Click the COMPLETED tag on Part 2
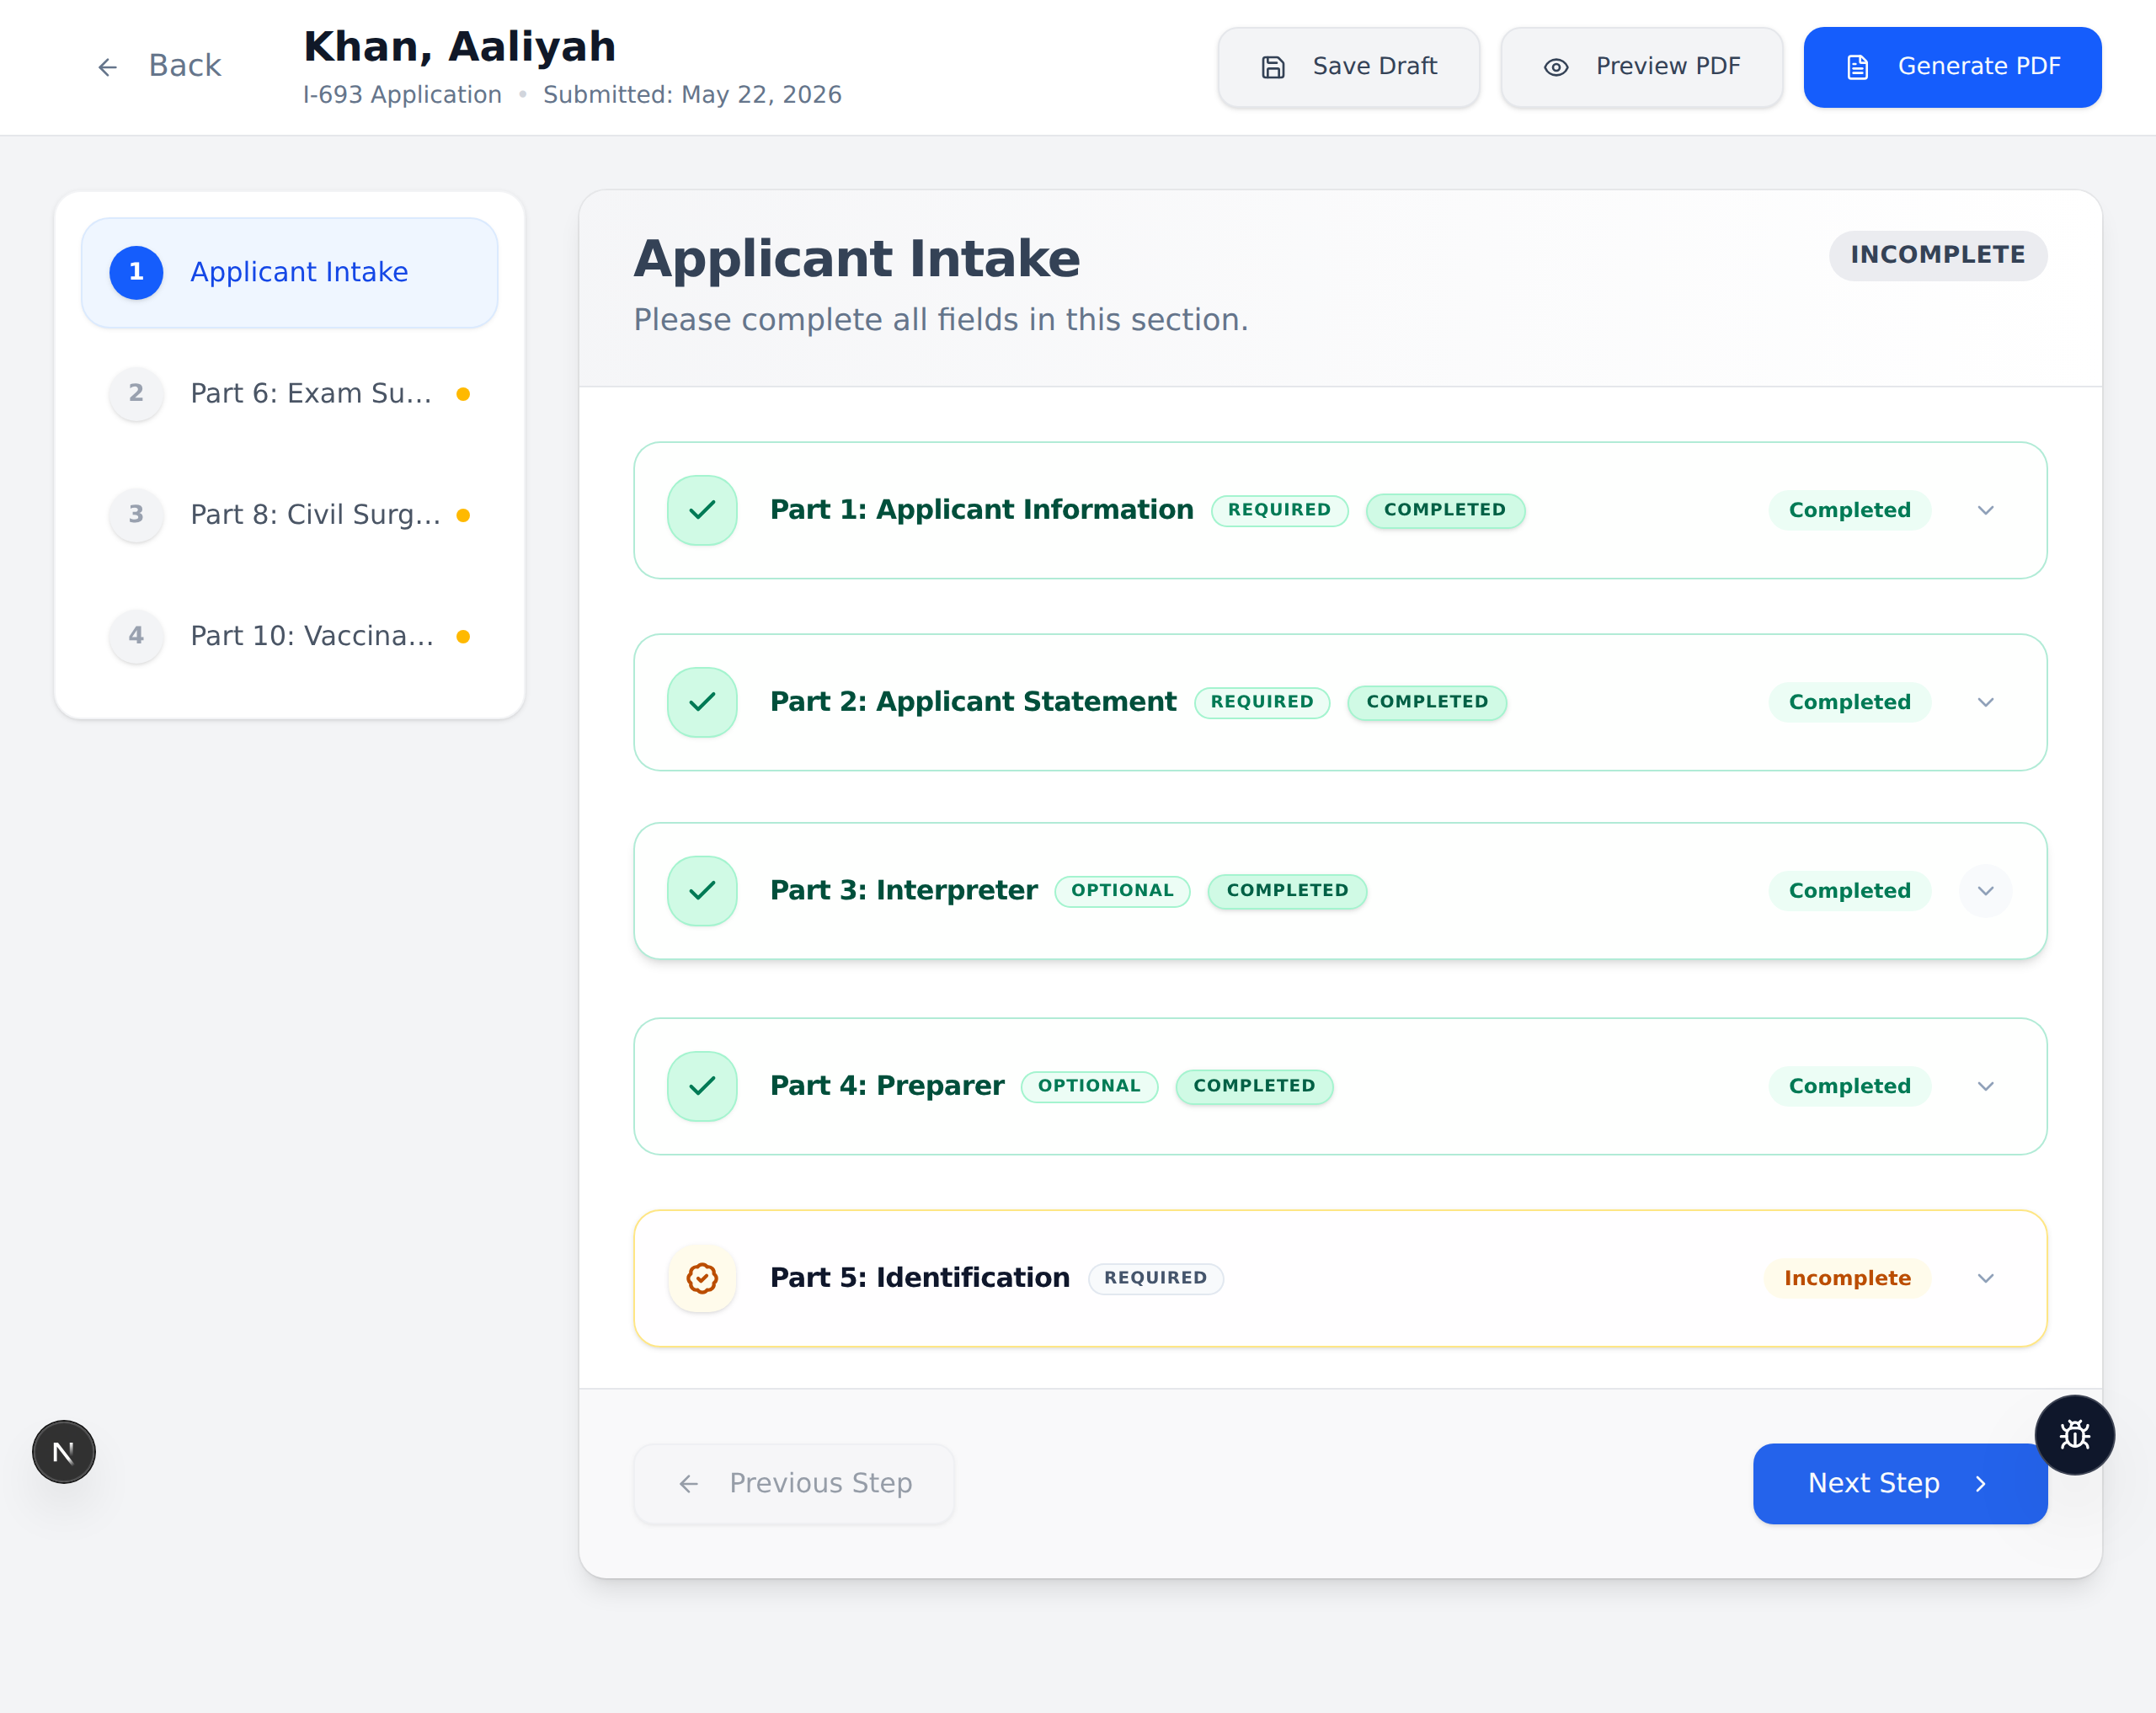Screen dimensions: 2156x1713 [x=1427, y=702]
